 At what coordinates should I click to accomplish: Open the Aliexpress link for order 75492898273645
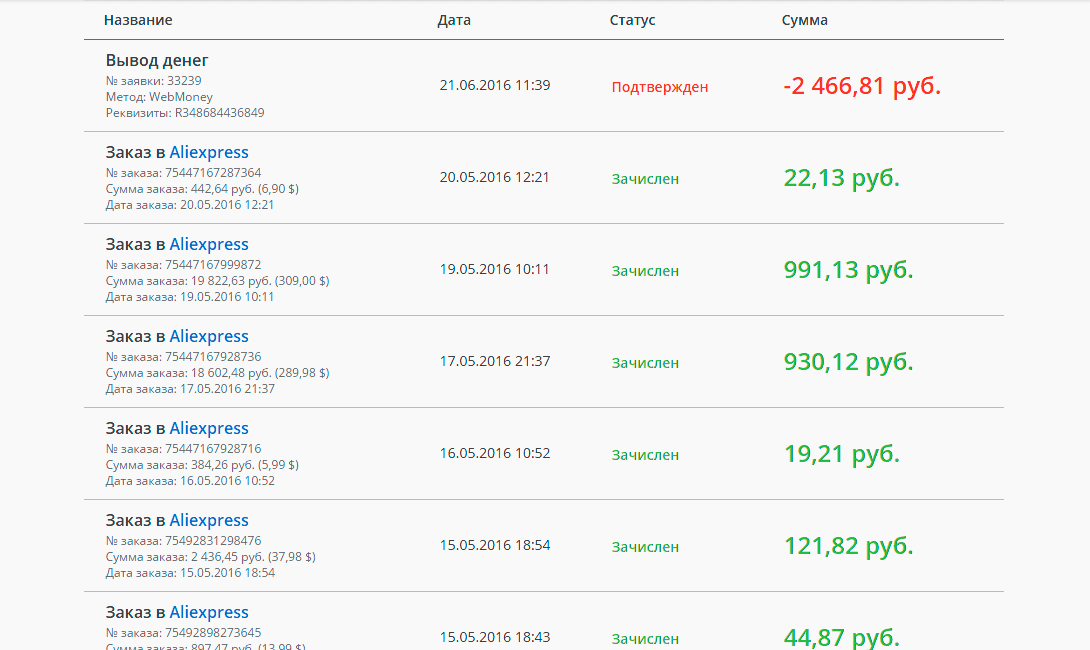[209, 612]
